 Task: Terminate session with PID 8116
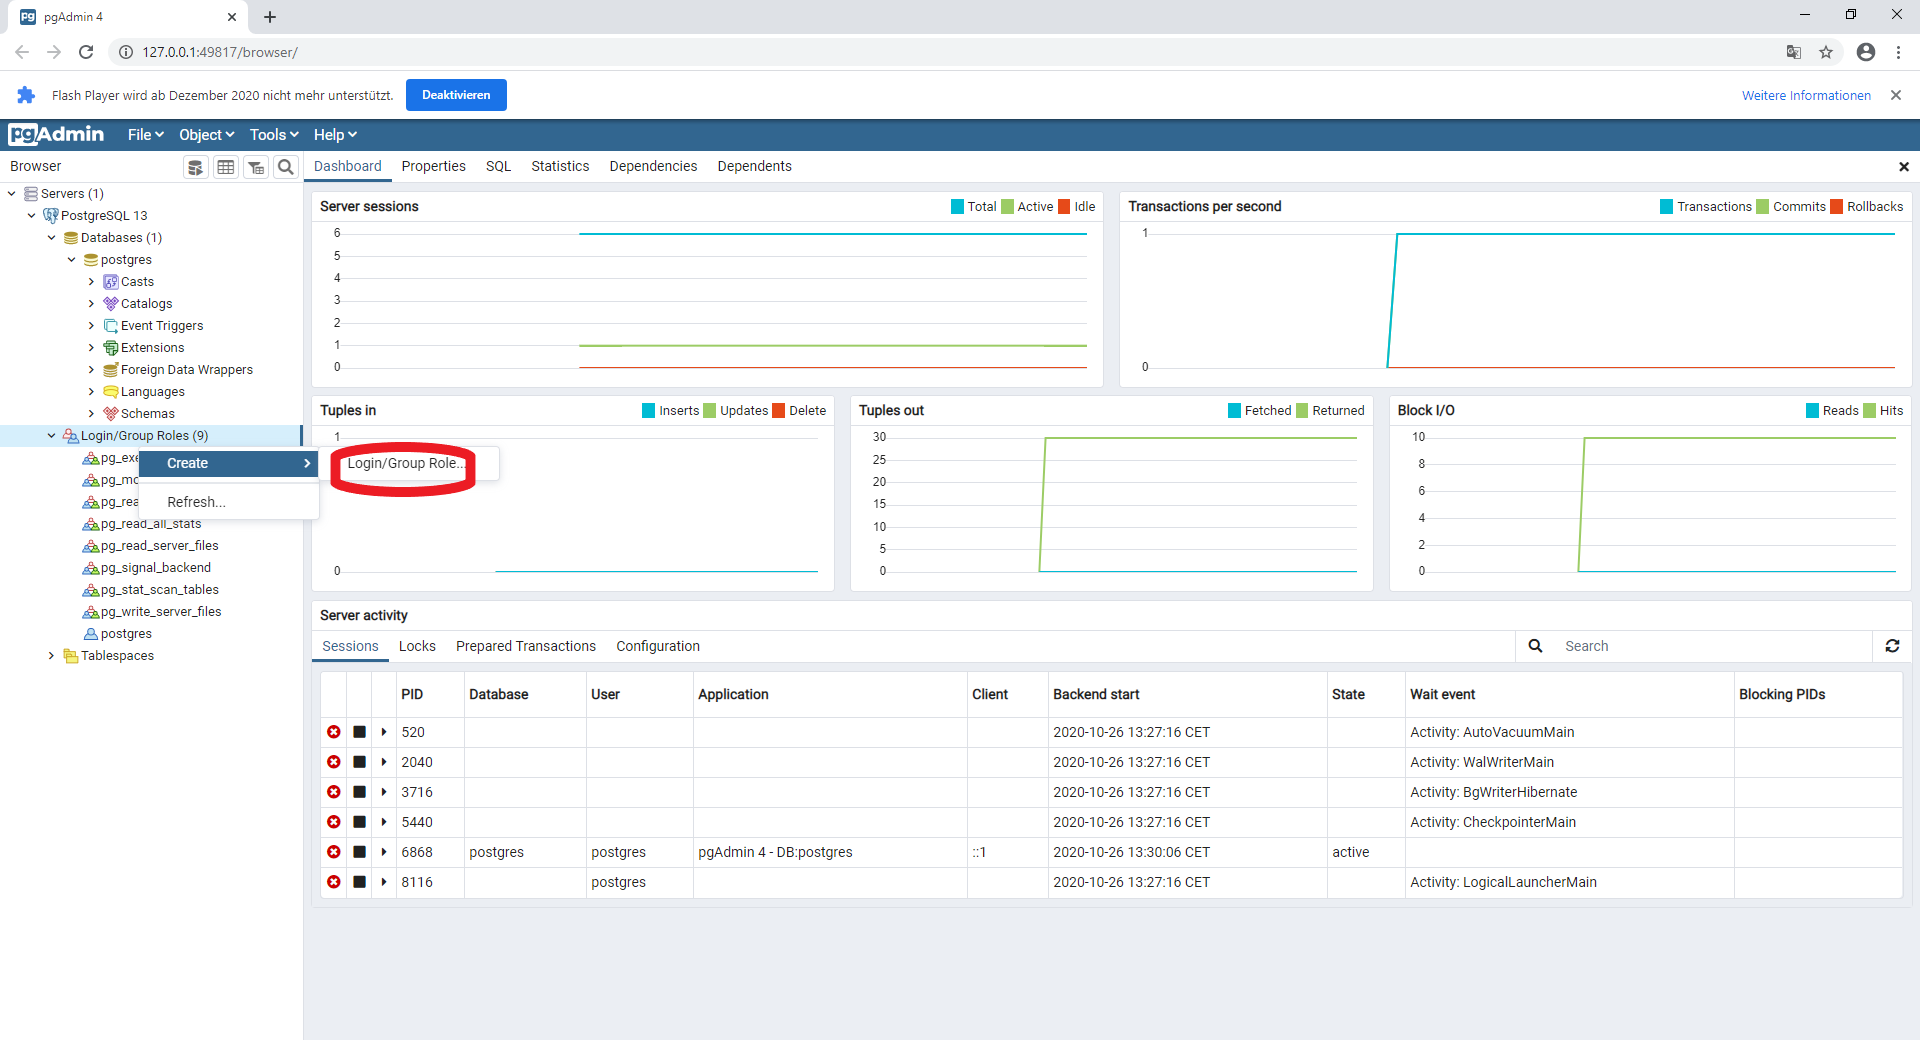(334, 882)
